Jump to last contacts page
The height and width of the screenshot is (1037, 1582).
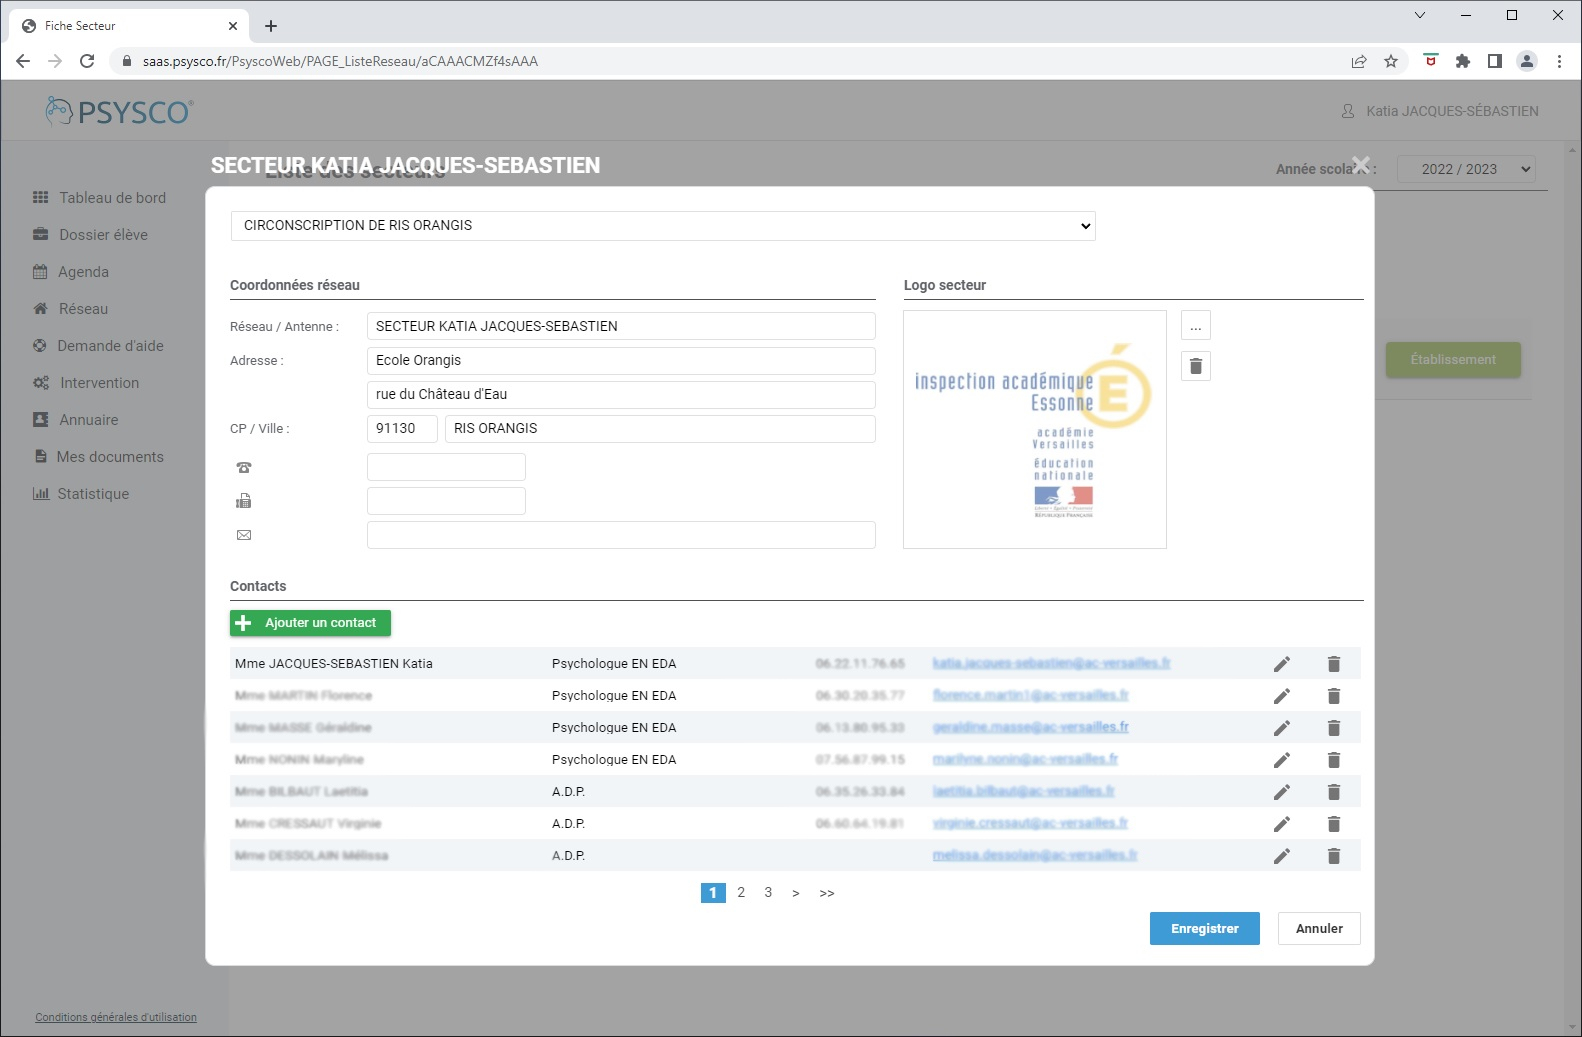pos(827,893)
